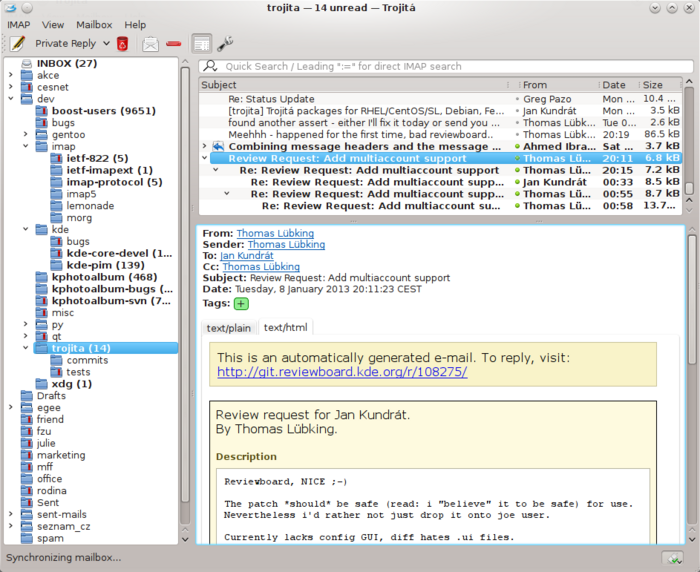
Task: Click the green plus add tag icon
Action: click(x=241, y=304)
